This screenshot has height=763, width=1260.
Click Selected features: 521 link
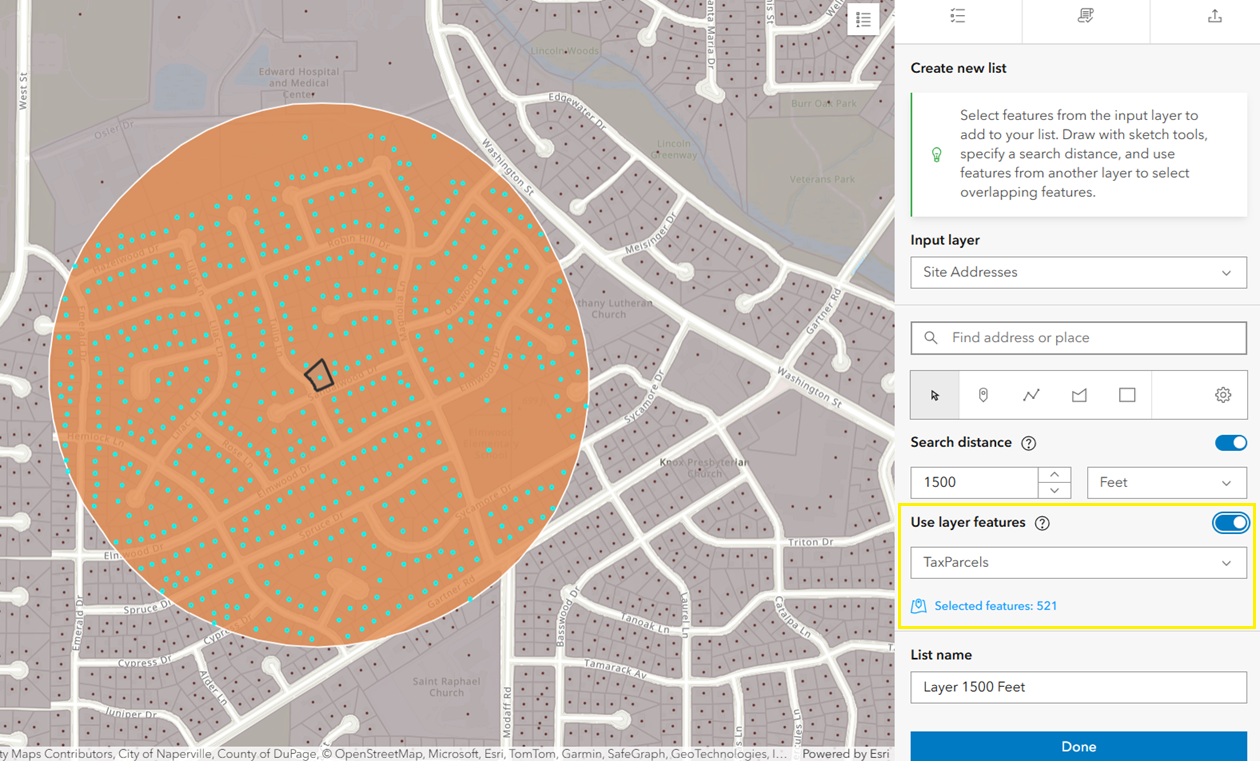tap(995, 606)
